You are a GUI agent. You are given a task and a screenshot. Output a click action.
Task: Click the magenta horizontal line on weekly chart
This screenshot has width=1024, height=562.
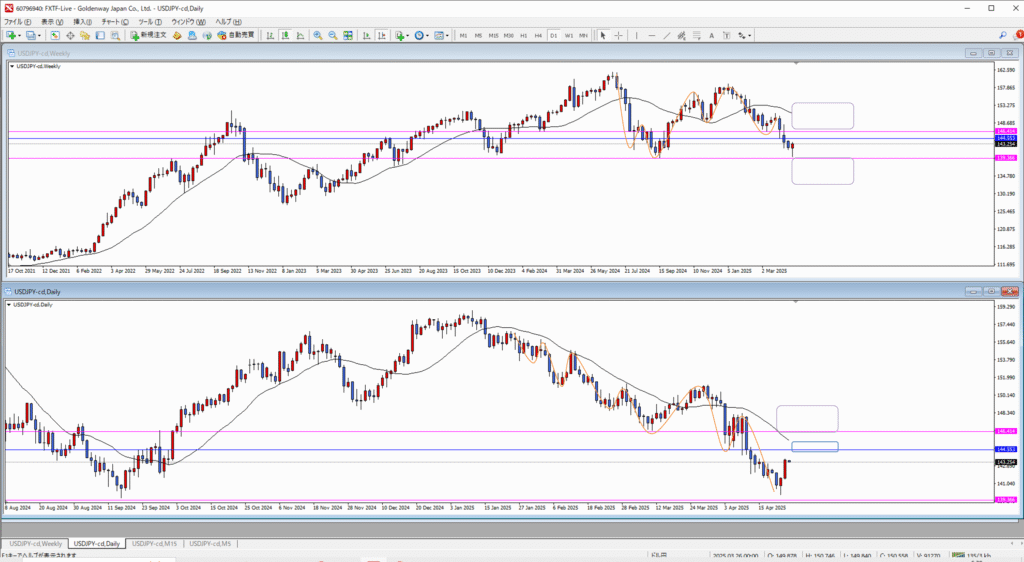point(400,158)
